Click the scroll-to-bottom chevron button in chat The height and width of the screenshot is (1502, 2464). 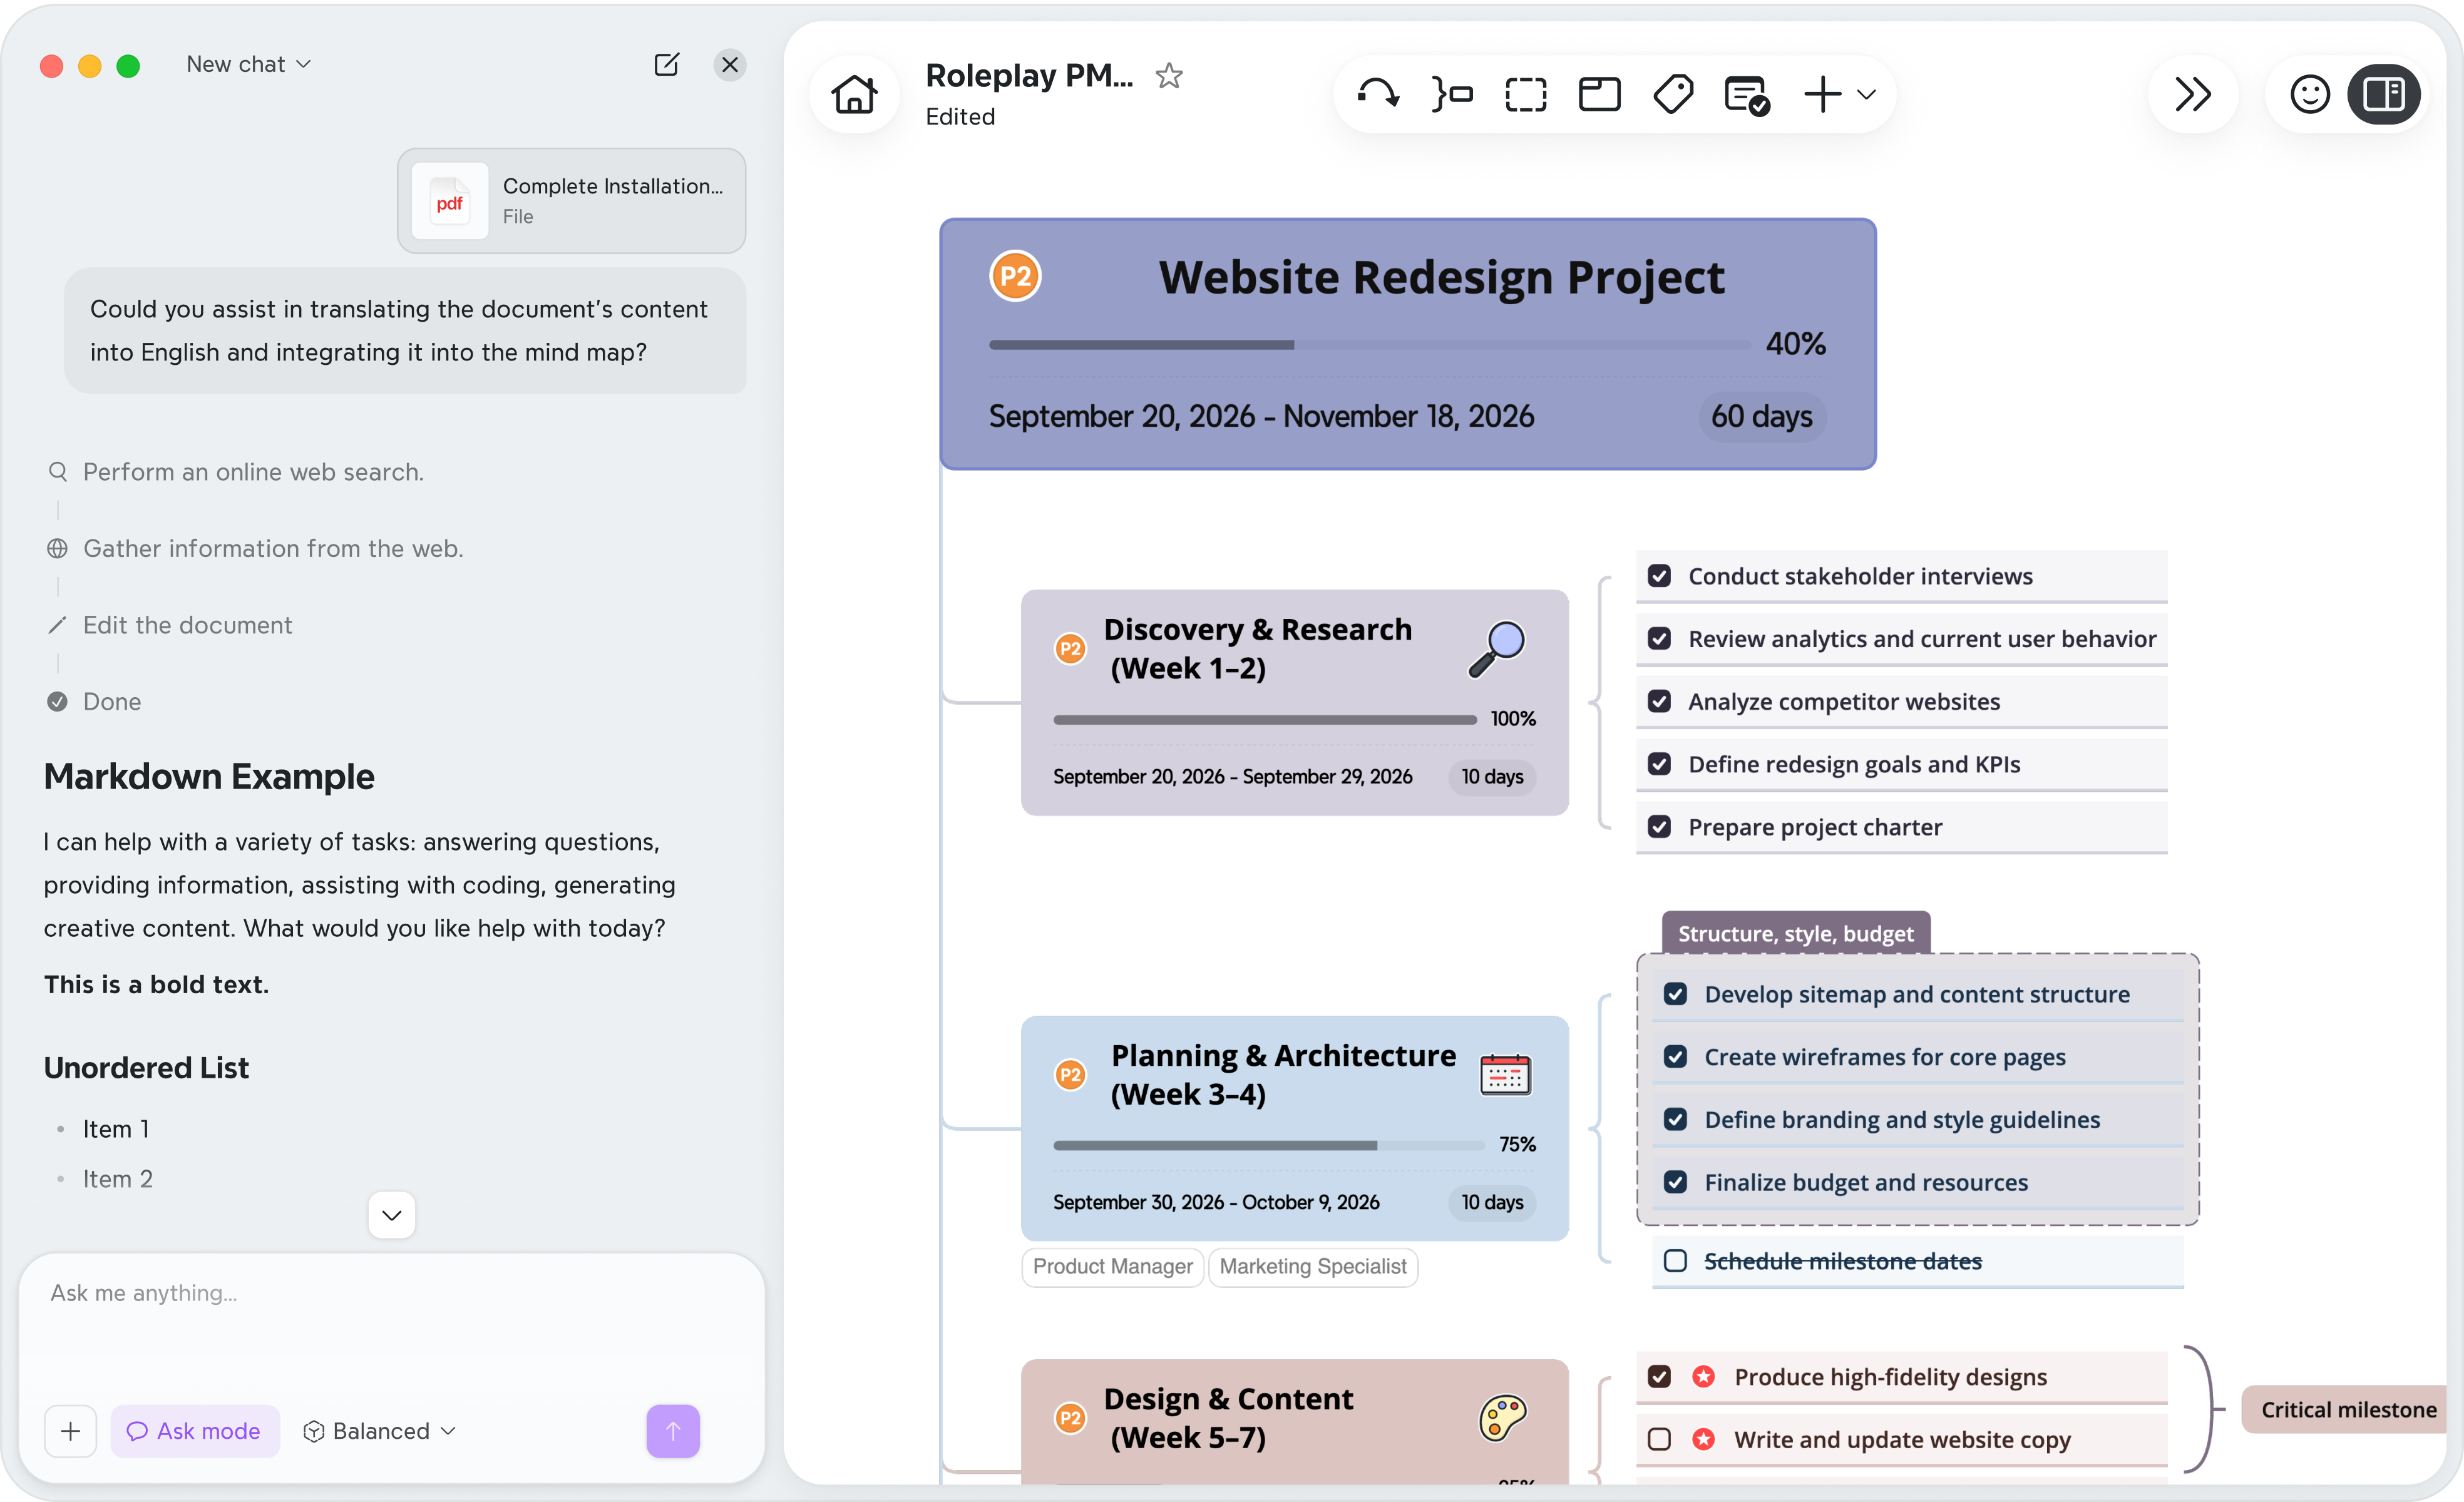click(391, 1215)
